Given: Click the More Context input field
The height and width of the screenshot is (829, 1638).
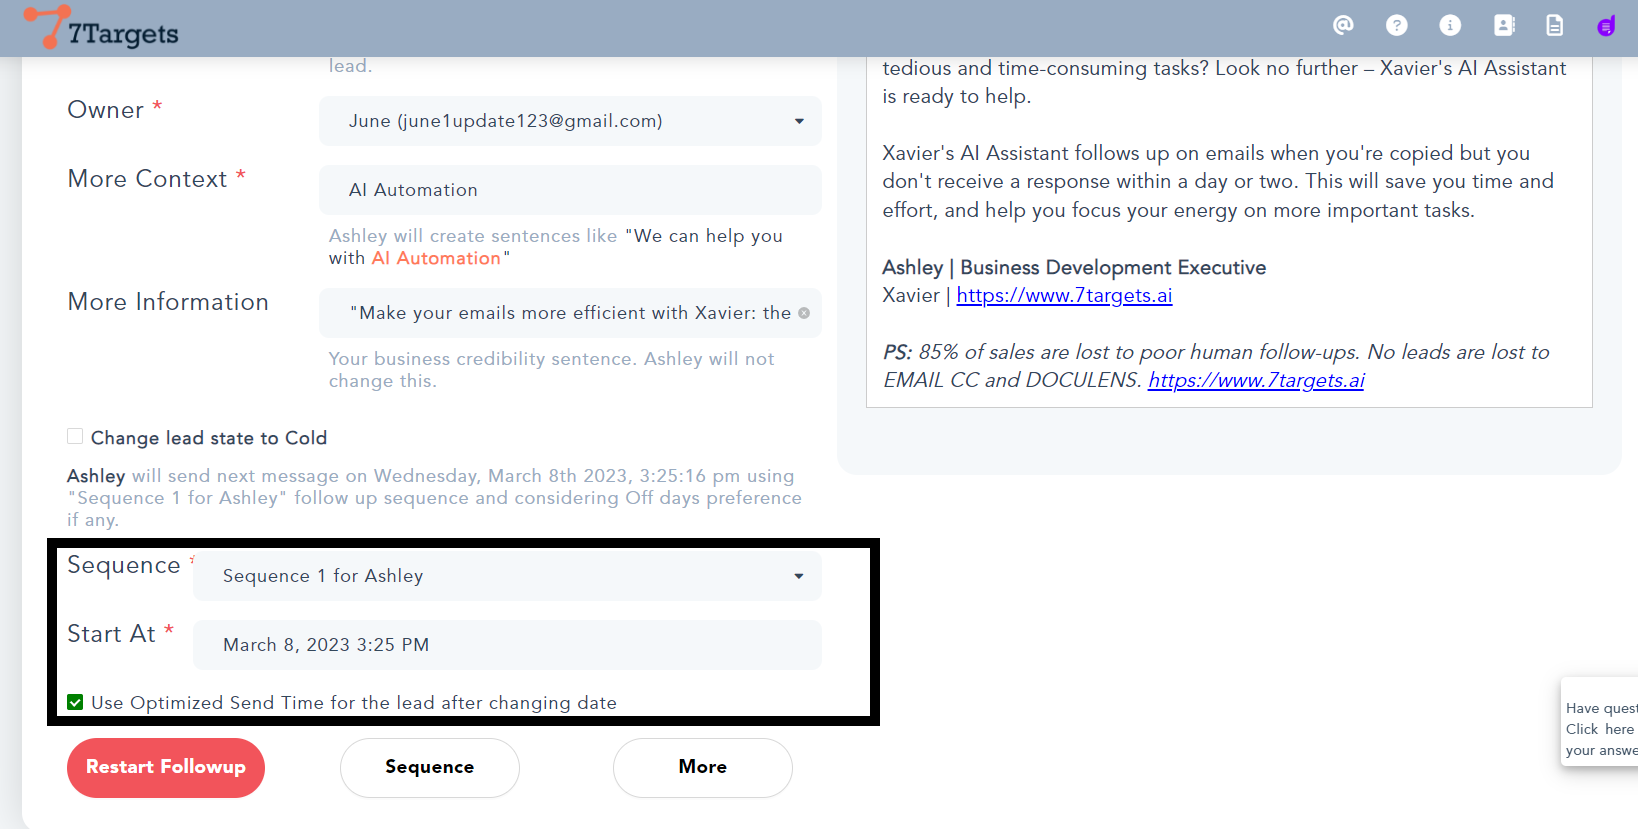Looking at the screenshot, I should 570,190.
